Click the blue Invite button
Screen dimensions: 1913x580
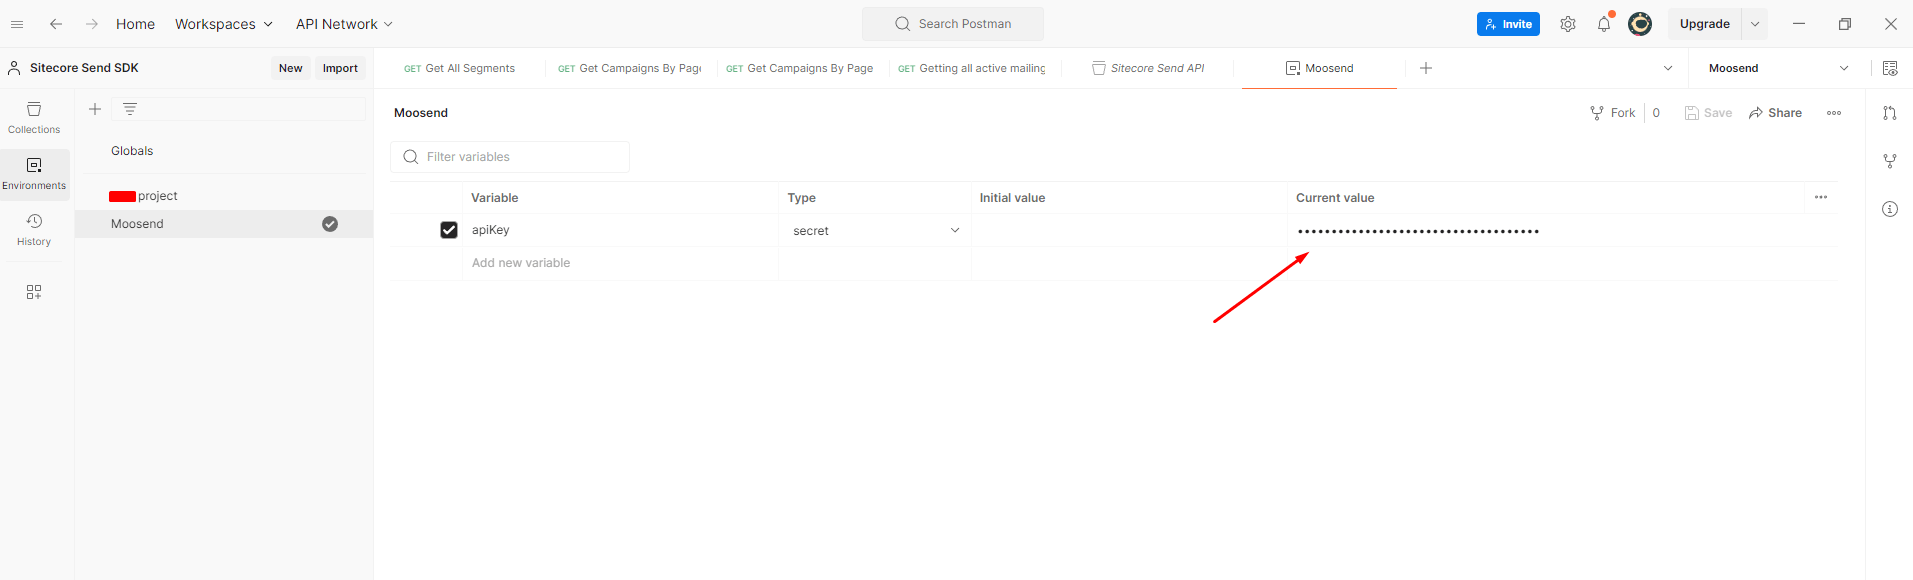[x=1508, y=24]
